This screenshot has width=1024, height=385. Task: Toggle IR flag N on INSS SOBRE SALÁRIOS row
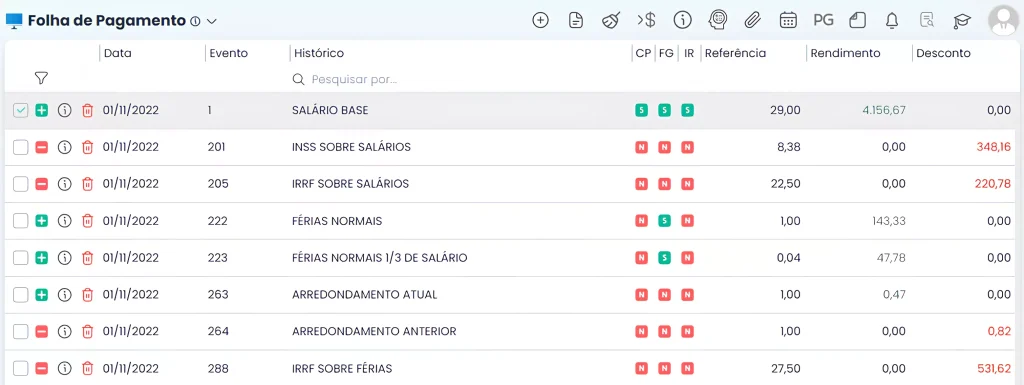point(687,147)
